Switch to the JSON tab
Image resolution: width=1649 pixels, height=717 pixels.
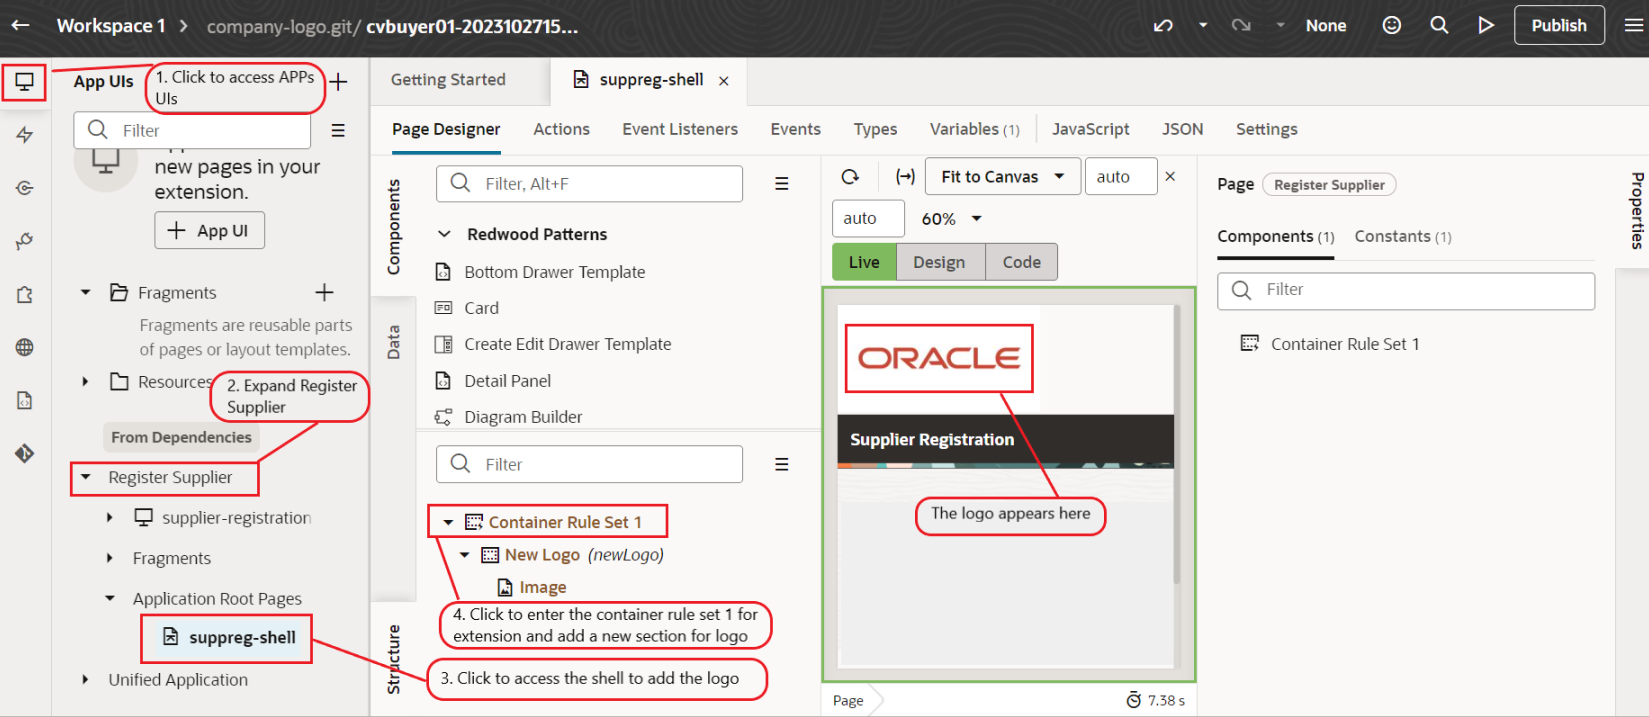tap(1182, 129)
